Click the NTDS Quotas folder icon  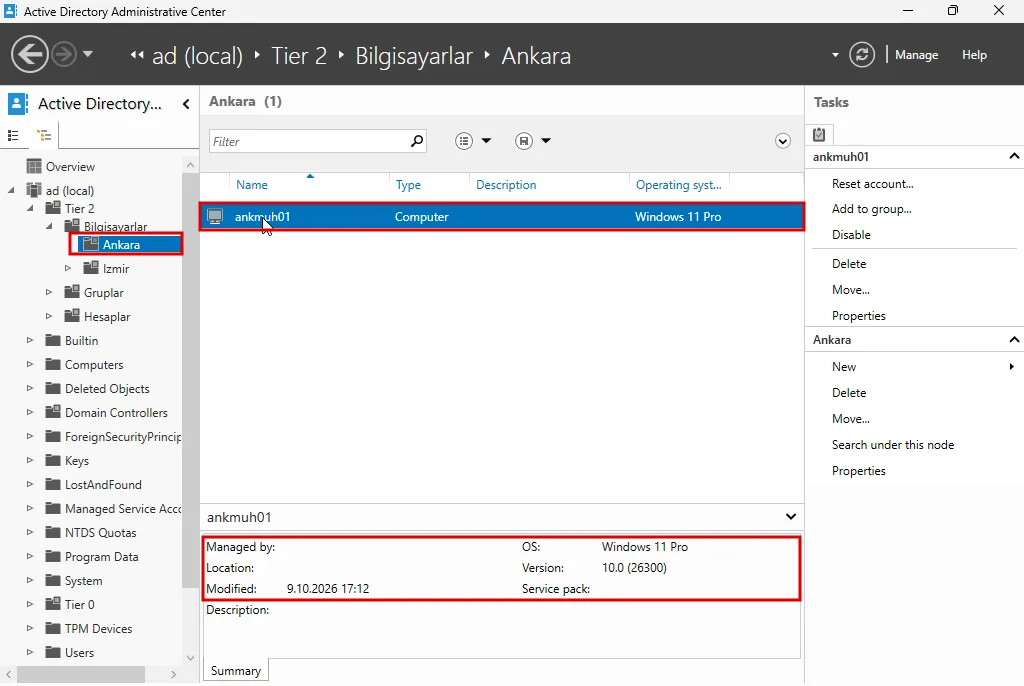[53, 532]
